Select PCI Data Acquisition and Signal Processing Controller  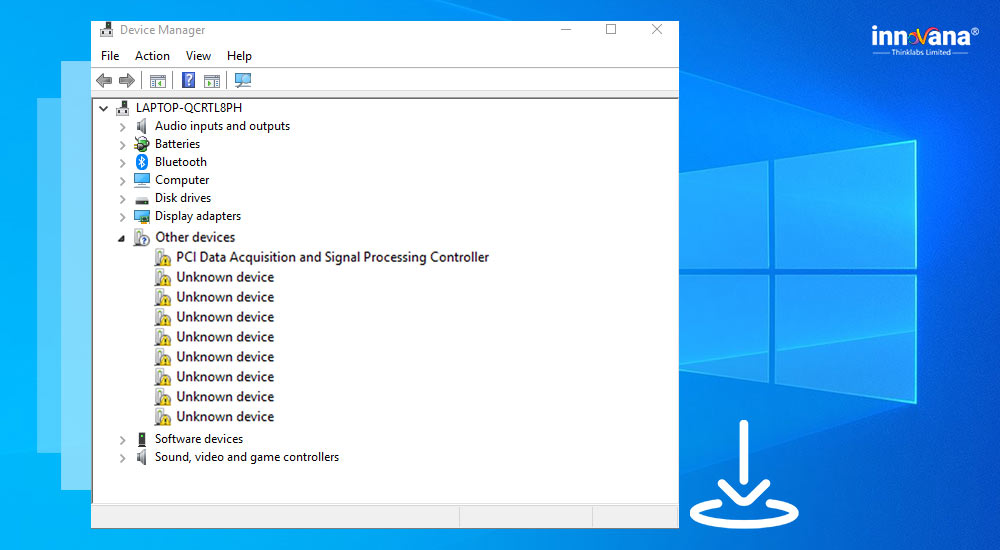pyautogui.click(x=332, y=257)
